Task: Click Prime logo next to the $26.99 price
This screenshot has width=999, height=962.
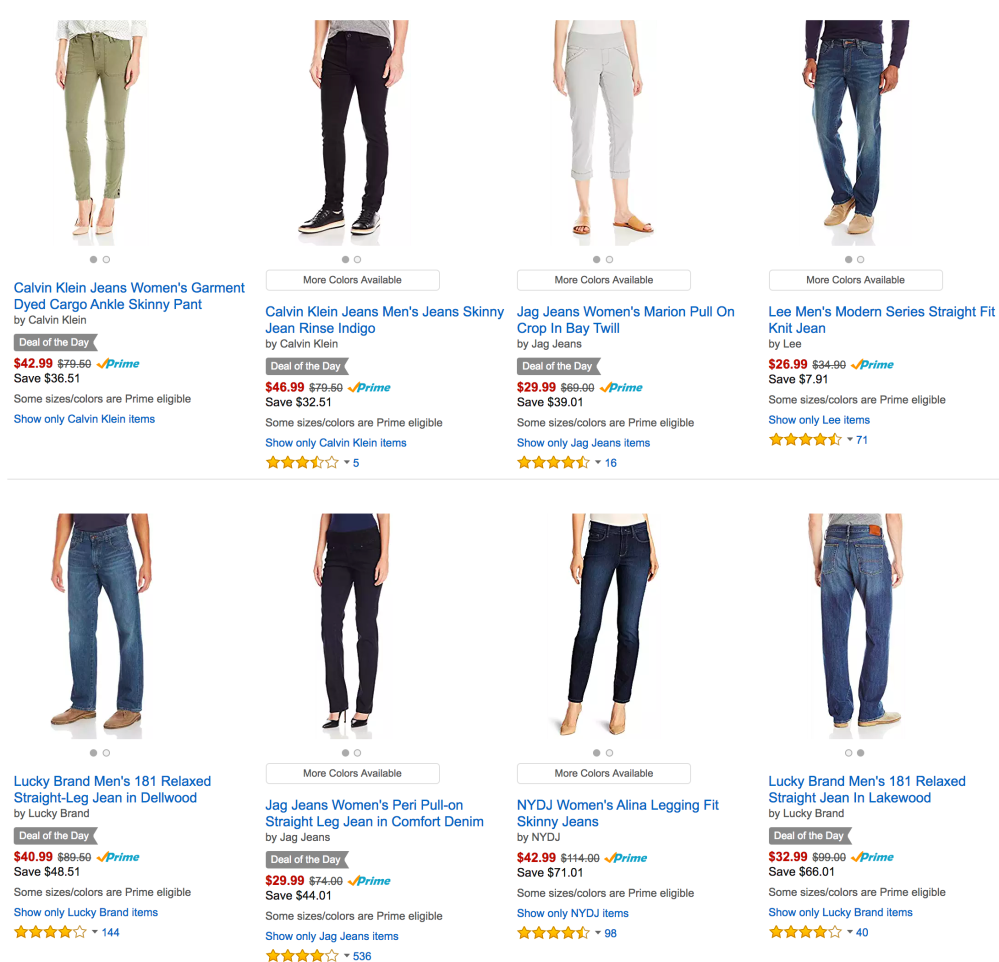Action: pyautogui.click(x=874, y=365)
